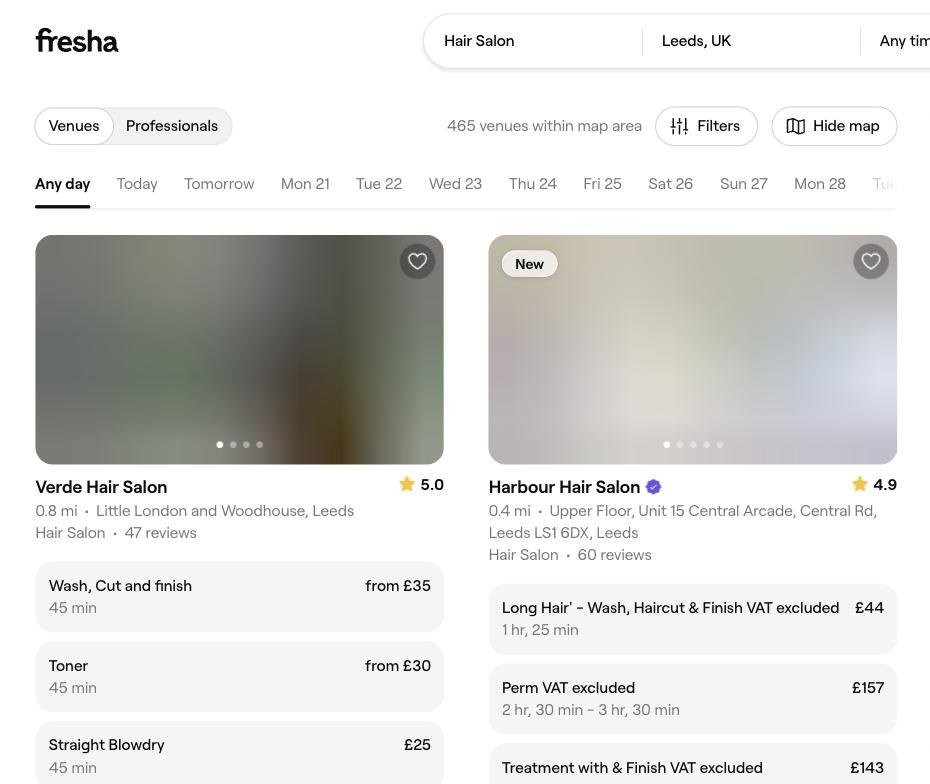Screen dimensions: 930x784
Task: Select the Tue 22 date tab
Action: (x=379, y=184)
